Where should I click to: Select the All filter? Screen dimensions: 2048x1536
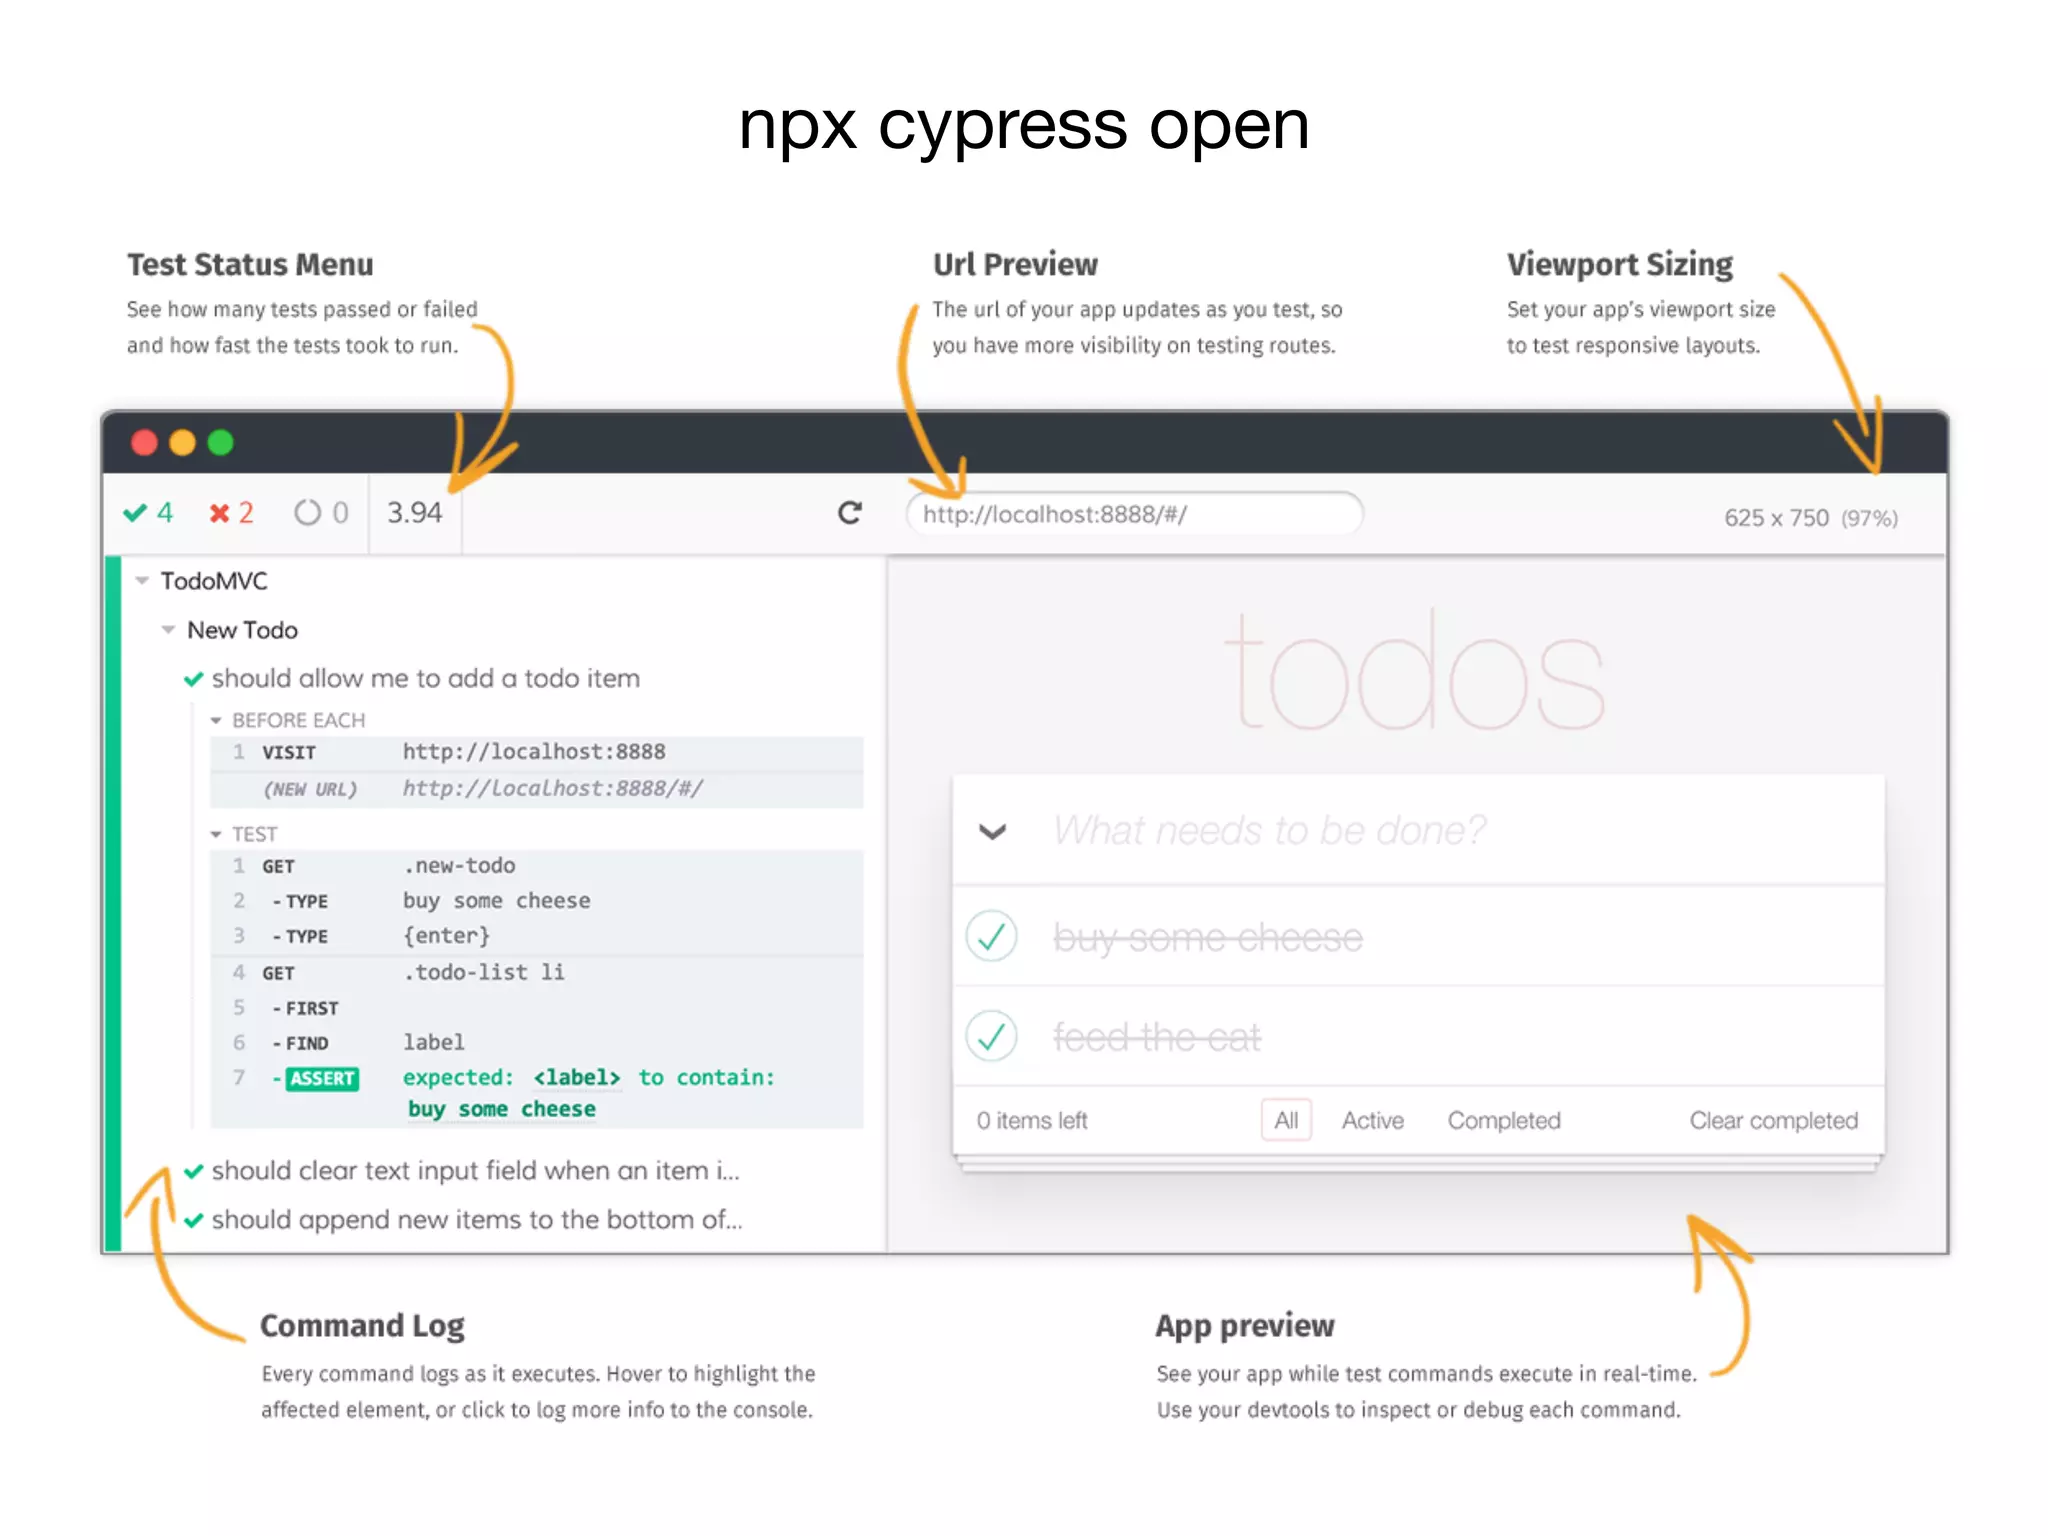coord(1286,1121)
